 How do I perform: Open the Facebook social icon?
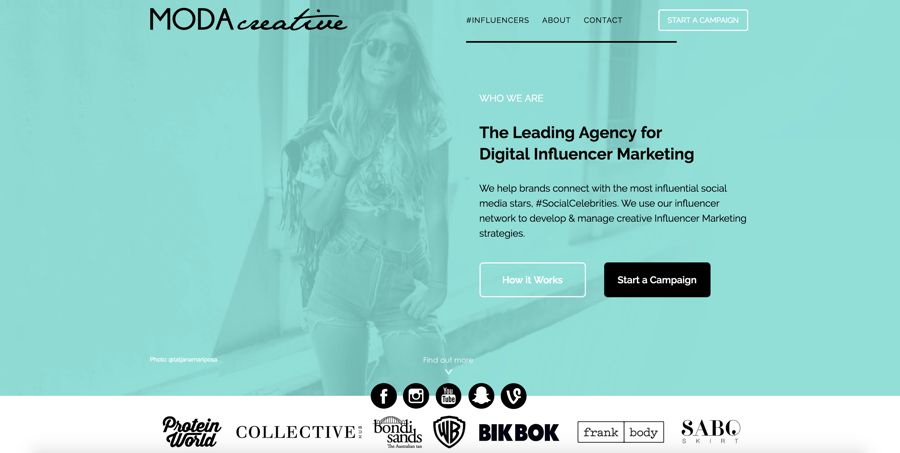point(383,396)
